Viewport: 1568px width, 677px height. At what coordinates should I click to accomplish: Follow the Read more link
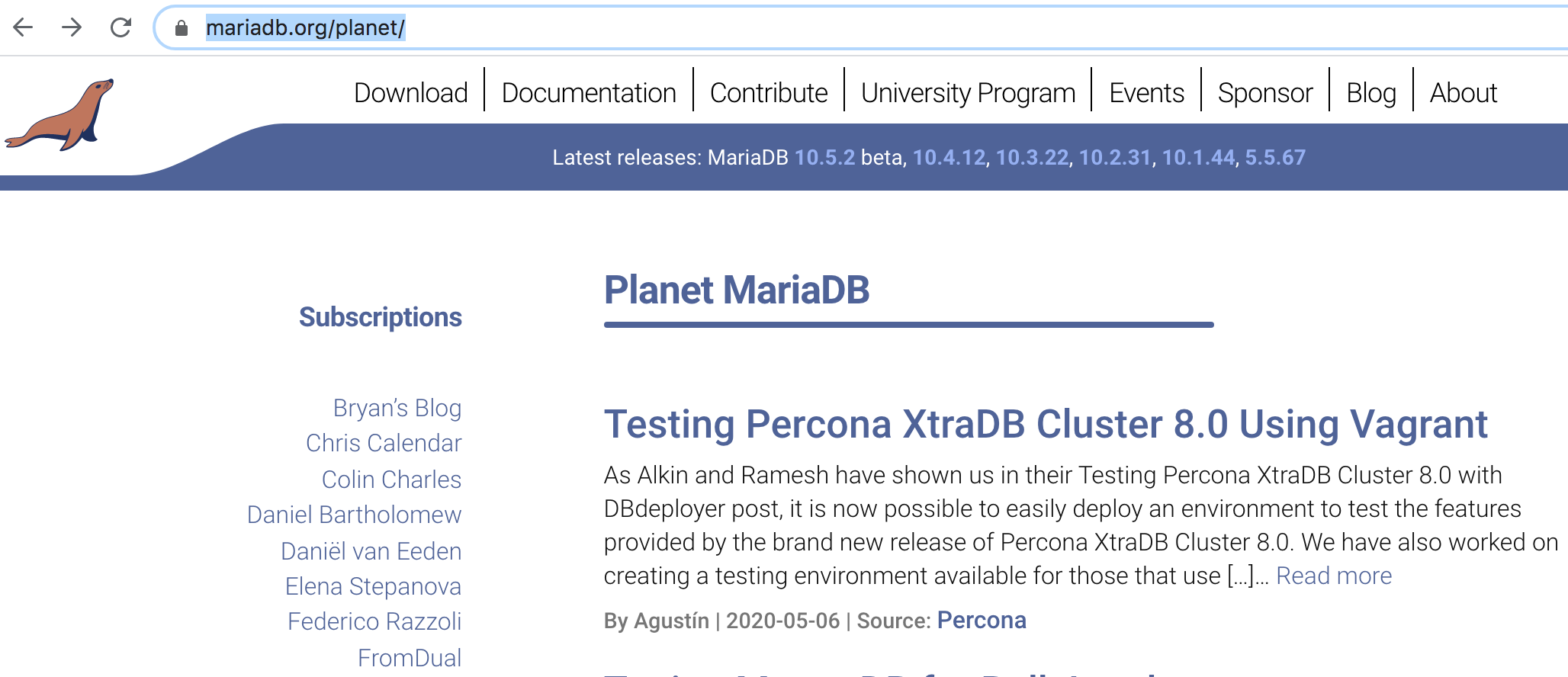[1334, 576]
